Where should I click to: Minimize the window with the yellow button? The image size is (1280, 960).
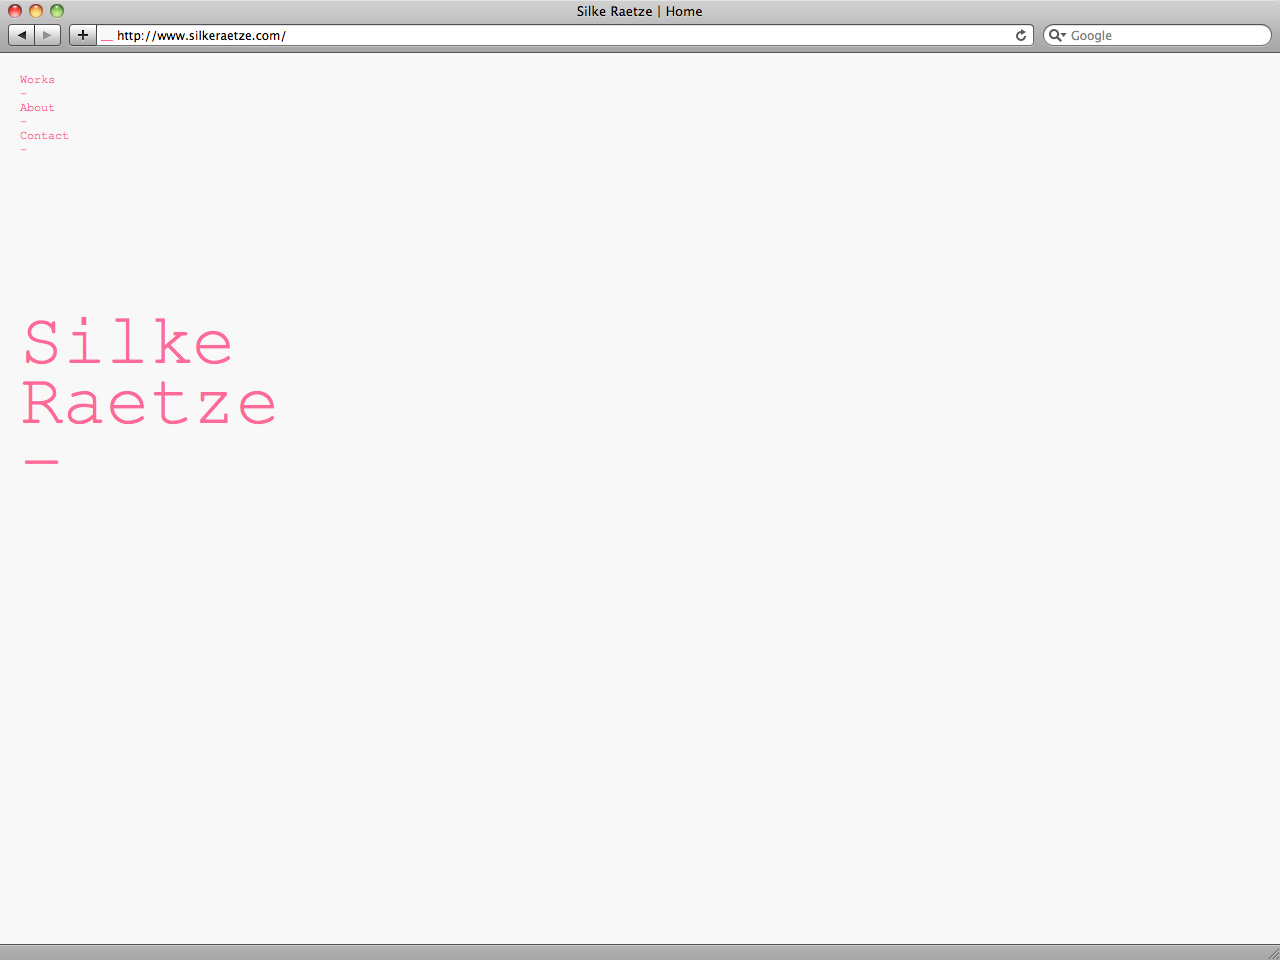36,11
